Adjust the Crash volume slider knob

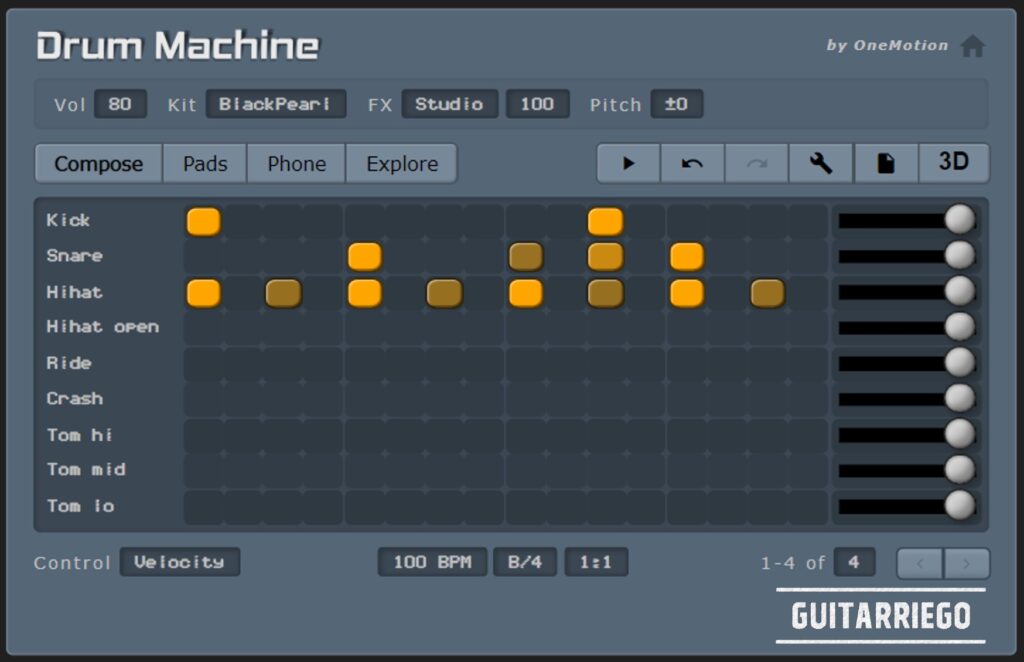point(959,398)
